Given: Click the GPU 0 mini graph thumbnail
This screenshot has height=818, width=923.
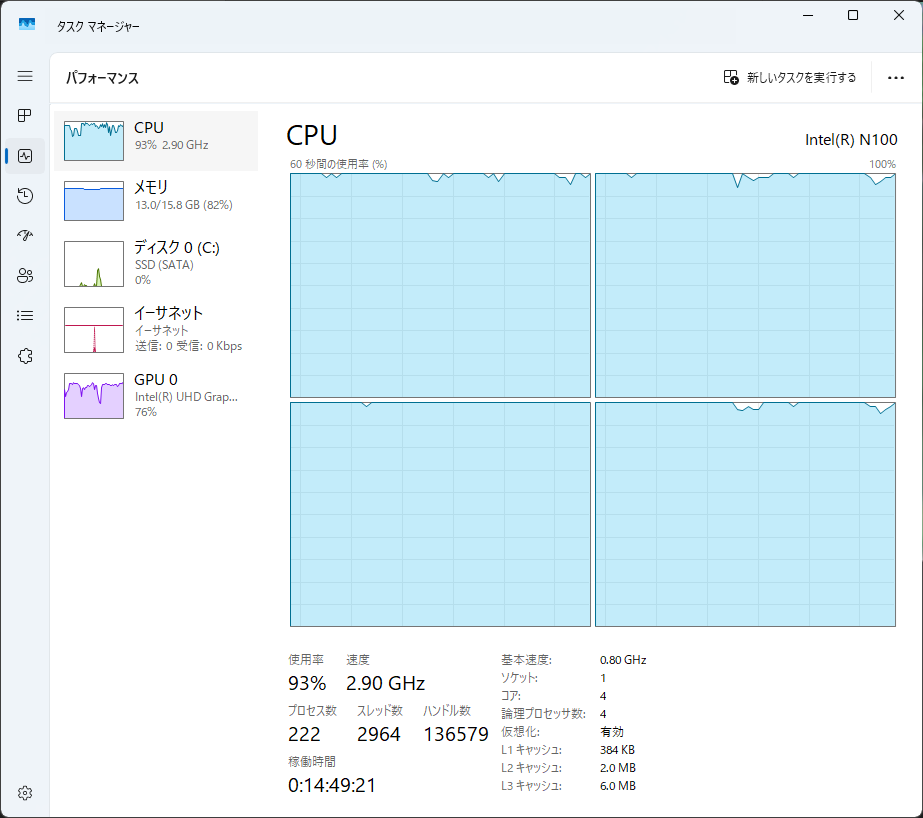Looking at the screenshot, I should point(94,395).
